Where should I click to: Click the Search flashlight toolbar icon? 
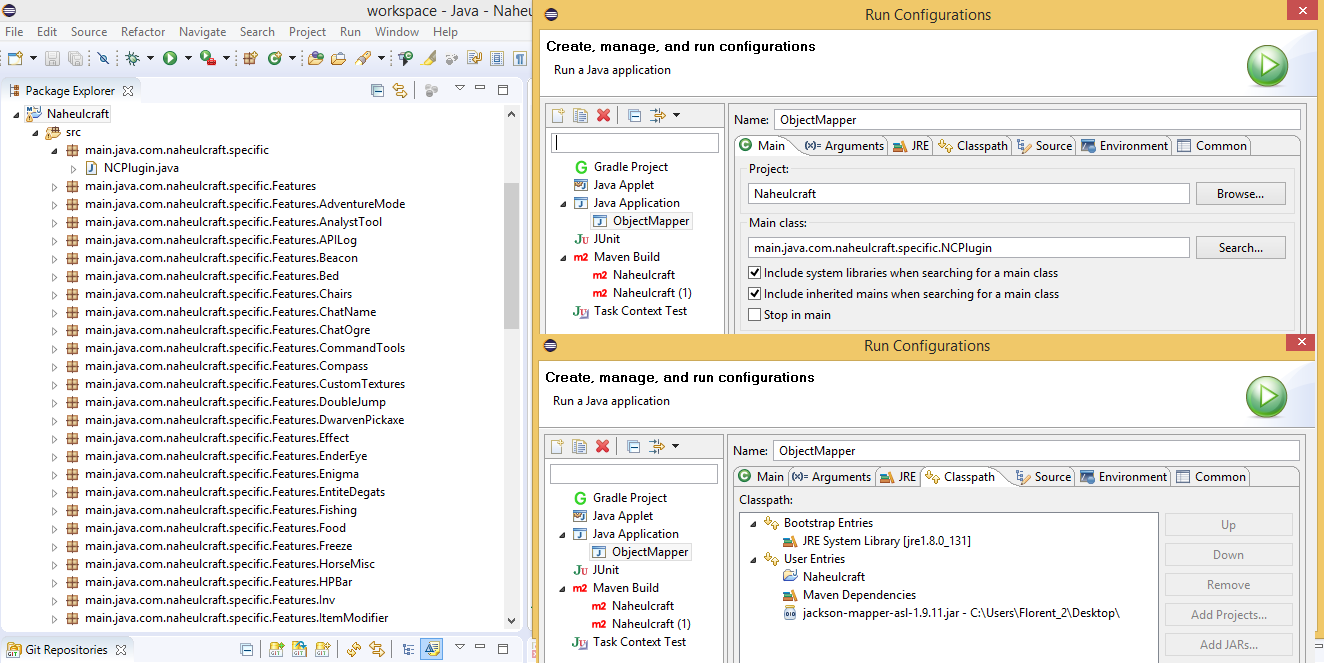click(x=364, y=58)
